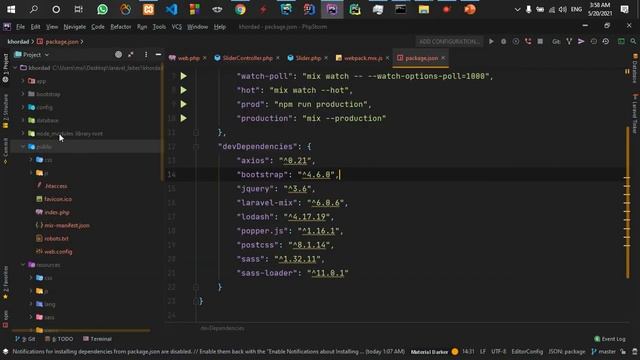Screen dimensions: 640x360
Task: Click the Git branch update icon
Action: (x=569, y=42)
